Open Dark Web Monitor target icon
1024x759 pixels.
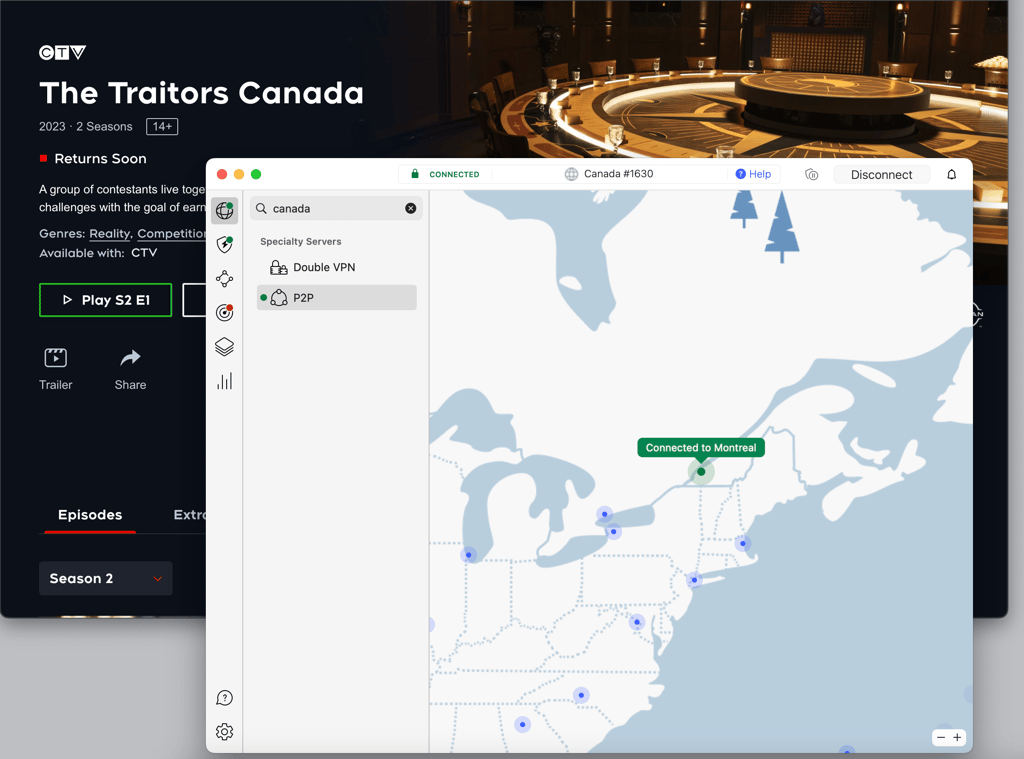[x=225, y=313]
